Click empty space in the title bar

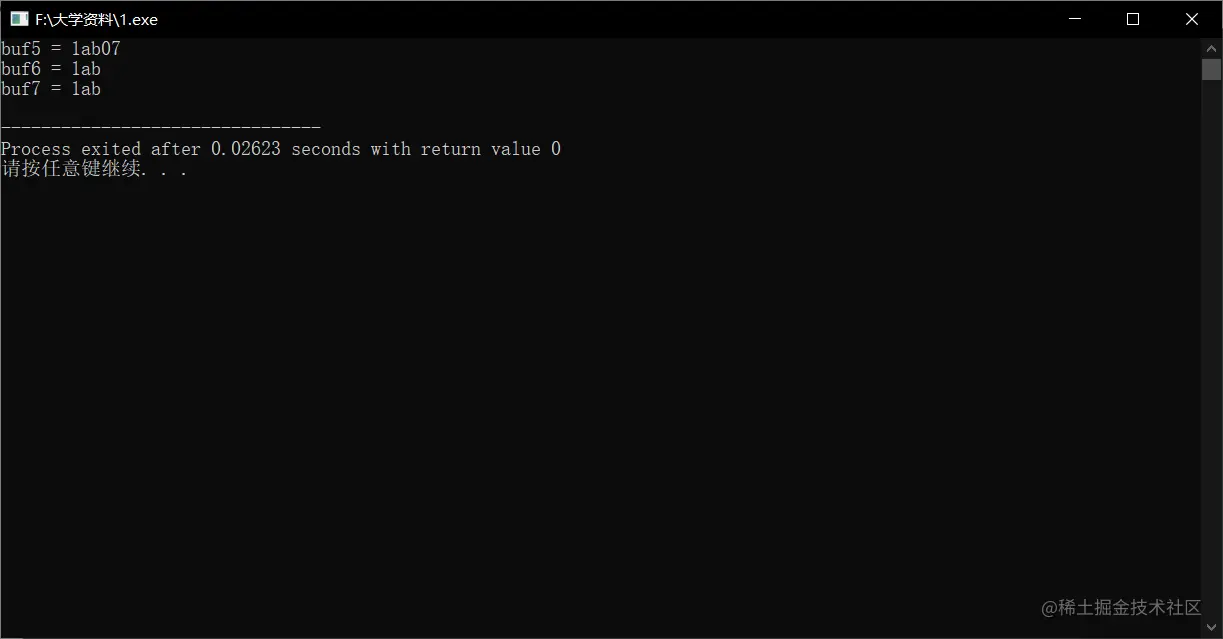coord(600,19)
